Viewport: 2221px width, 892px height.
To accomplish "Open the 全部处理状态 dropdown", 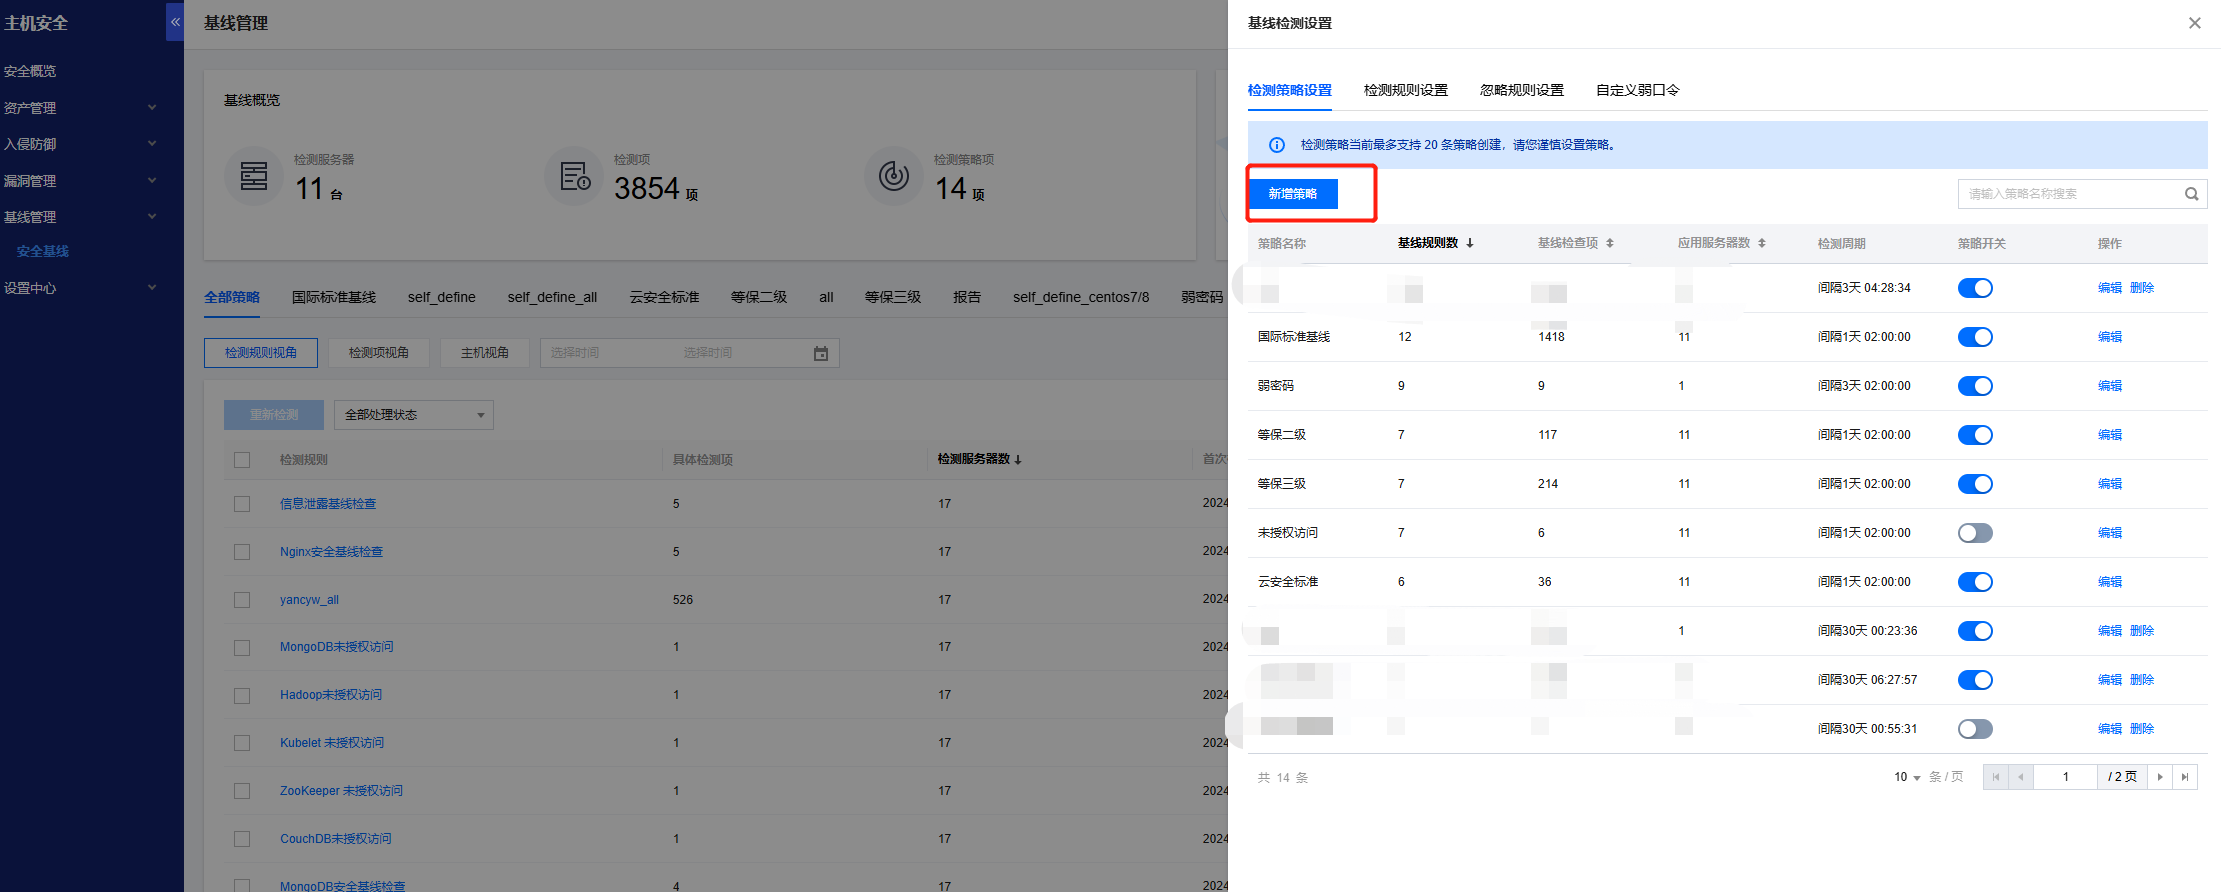I will 414,415.
